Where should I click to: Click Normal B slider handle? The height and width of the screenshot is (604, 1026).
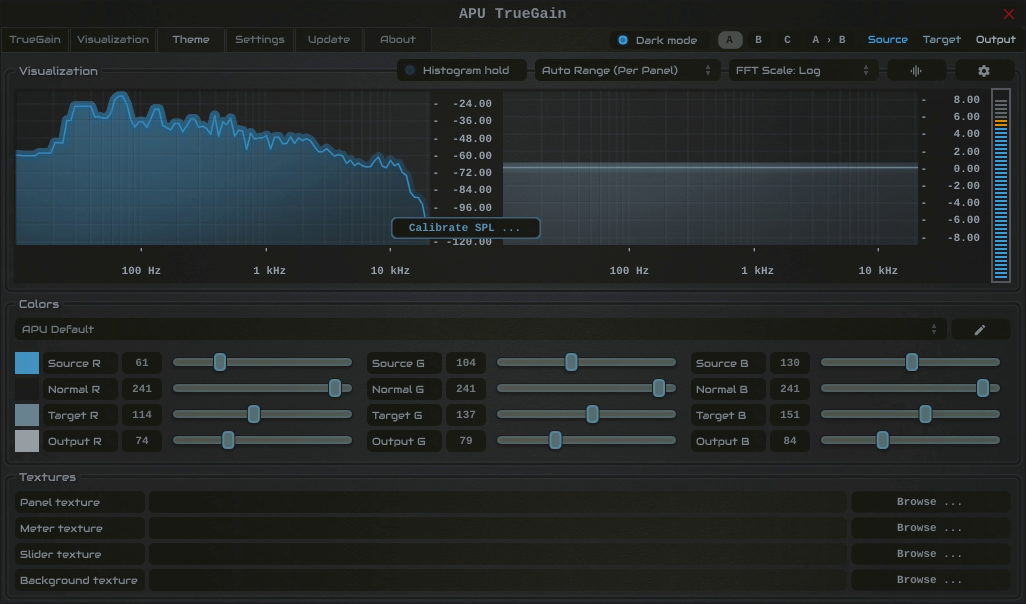click(x=983, y=389)
